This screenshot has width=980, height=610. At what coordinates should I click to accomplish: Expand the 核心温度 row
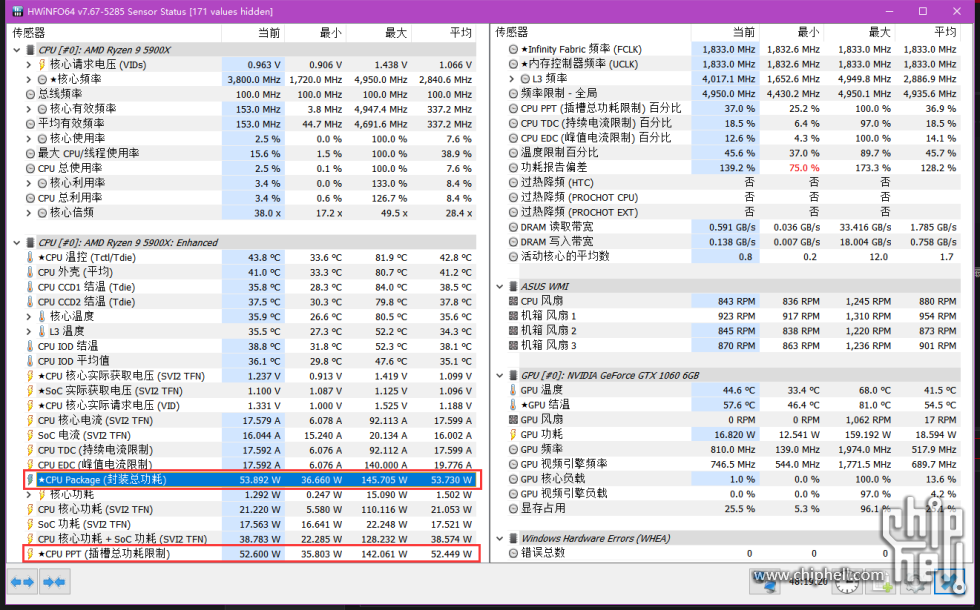(29, 316)
